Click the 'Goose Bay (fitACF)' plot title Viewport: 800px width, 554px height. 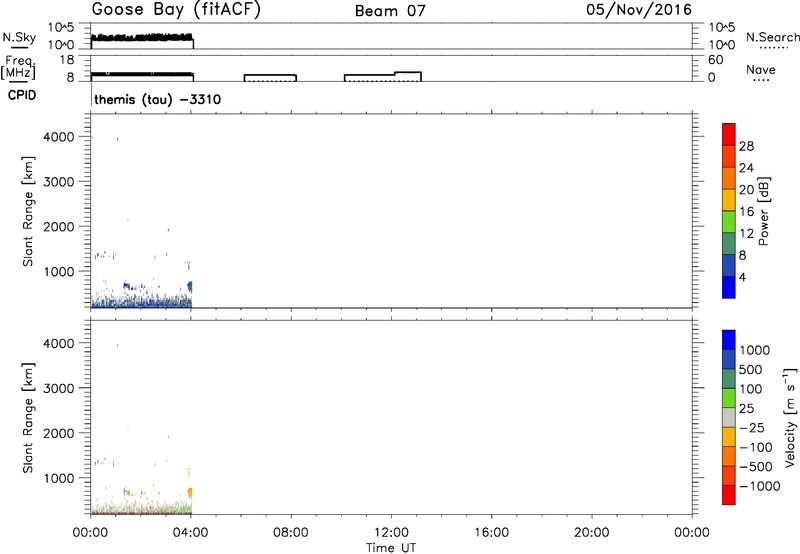[x=176, y=10]
